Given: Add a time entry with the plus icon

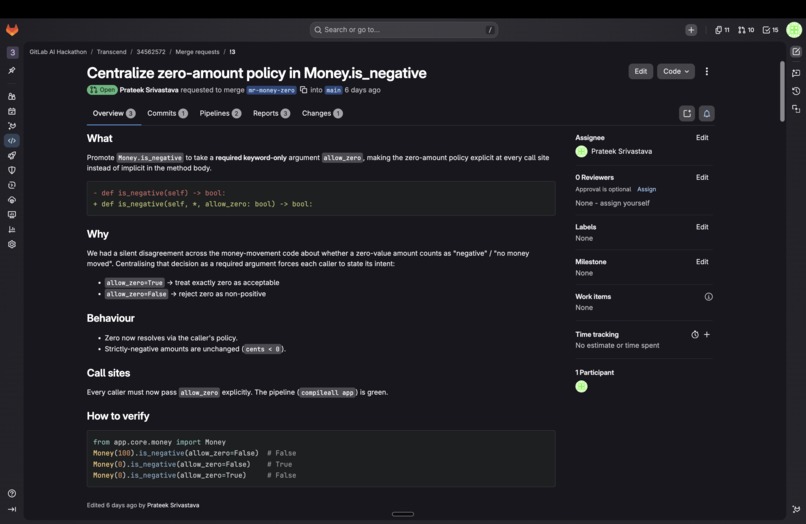Looking at the screenshot, I should point(707,334).
